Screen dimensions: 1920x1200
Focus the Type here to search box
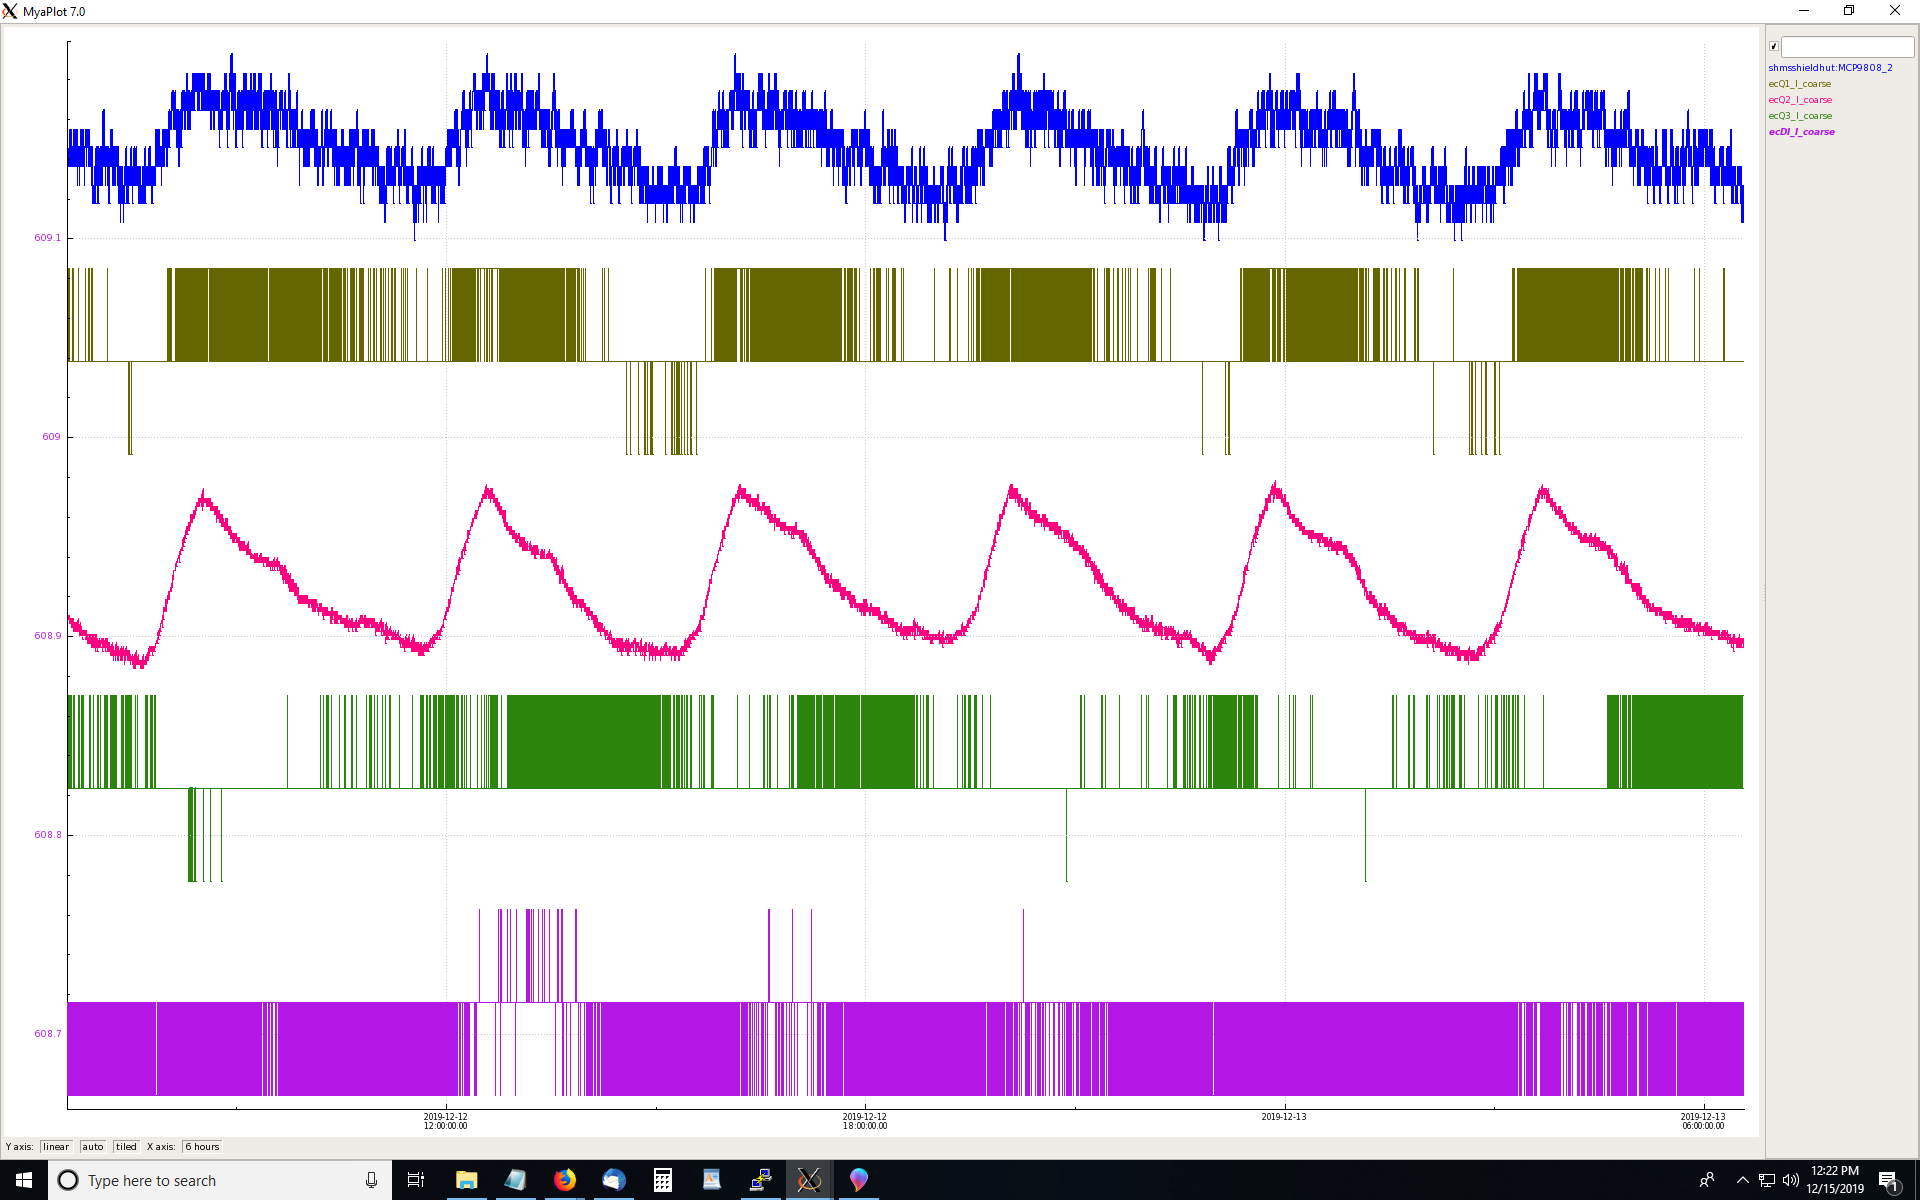point(220,1180)
